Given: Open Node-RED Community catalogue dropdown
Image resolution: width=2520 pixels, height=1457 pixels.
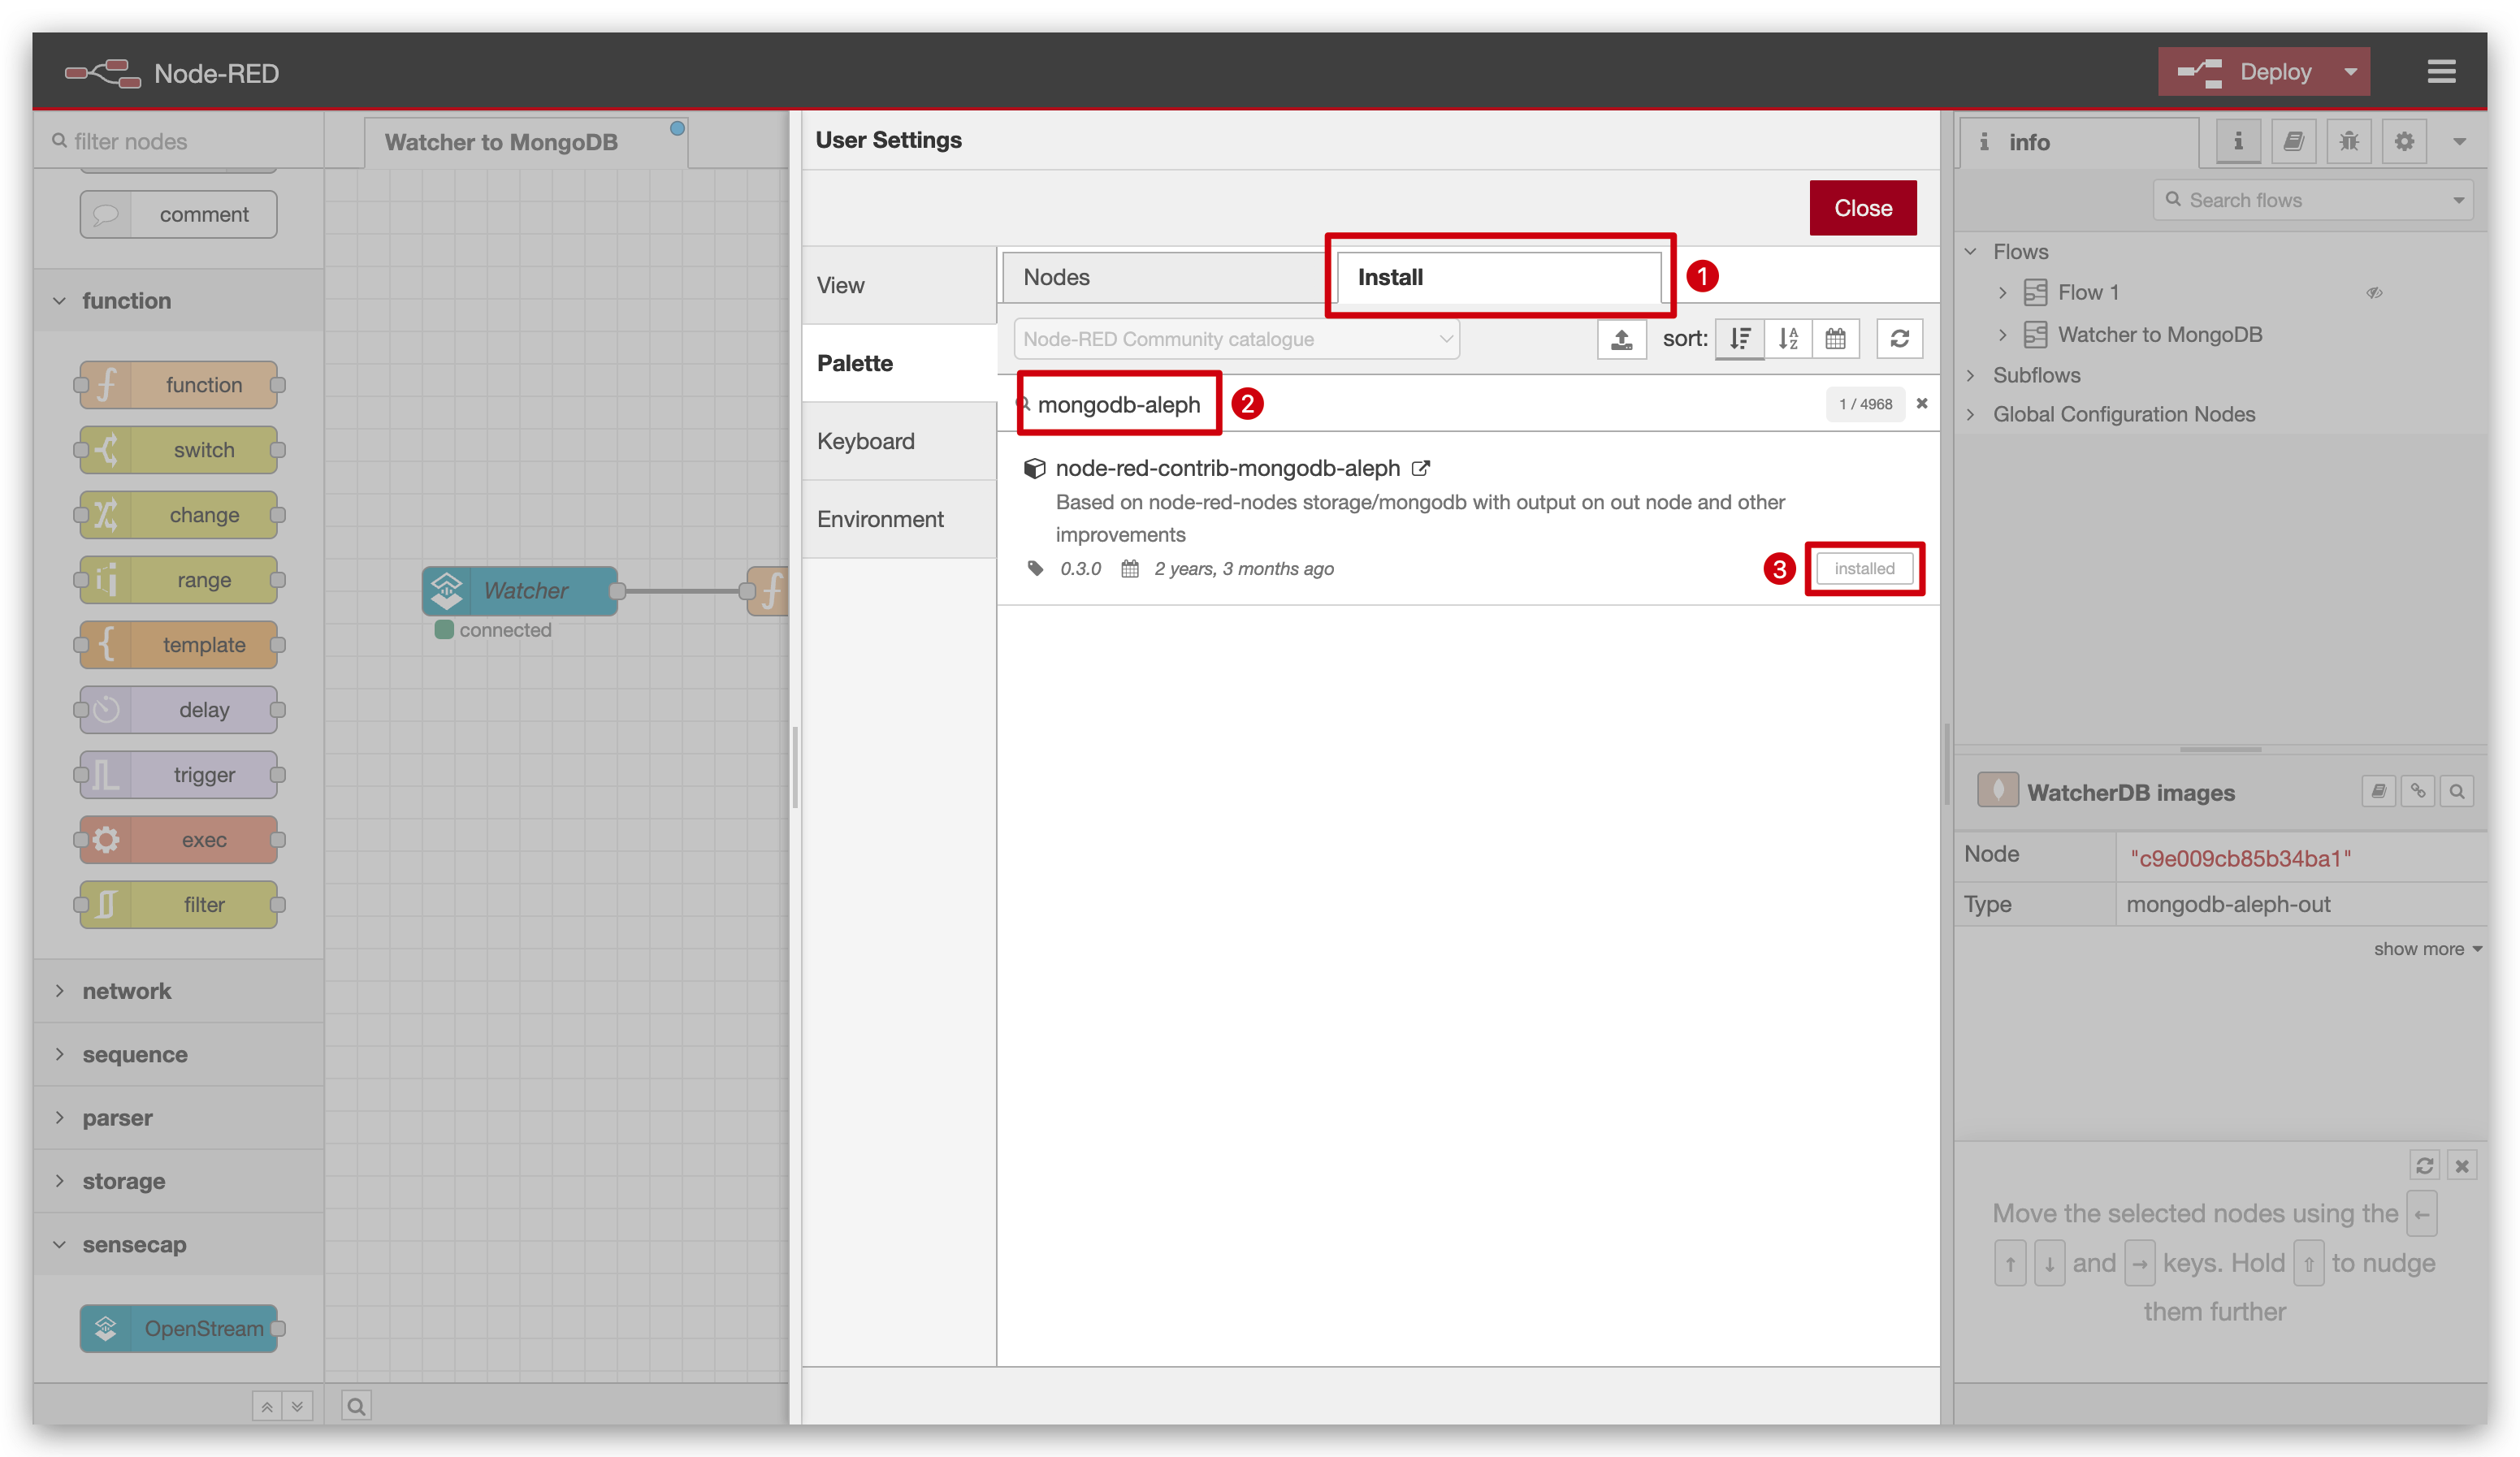Looking at the screenshot, I should 1236,339.
